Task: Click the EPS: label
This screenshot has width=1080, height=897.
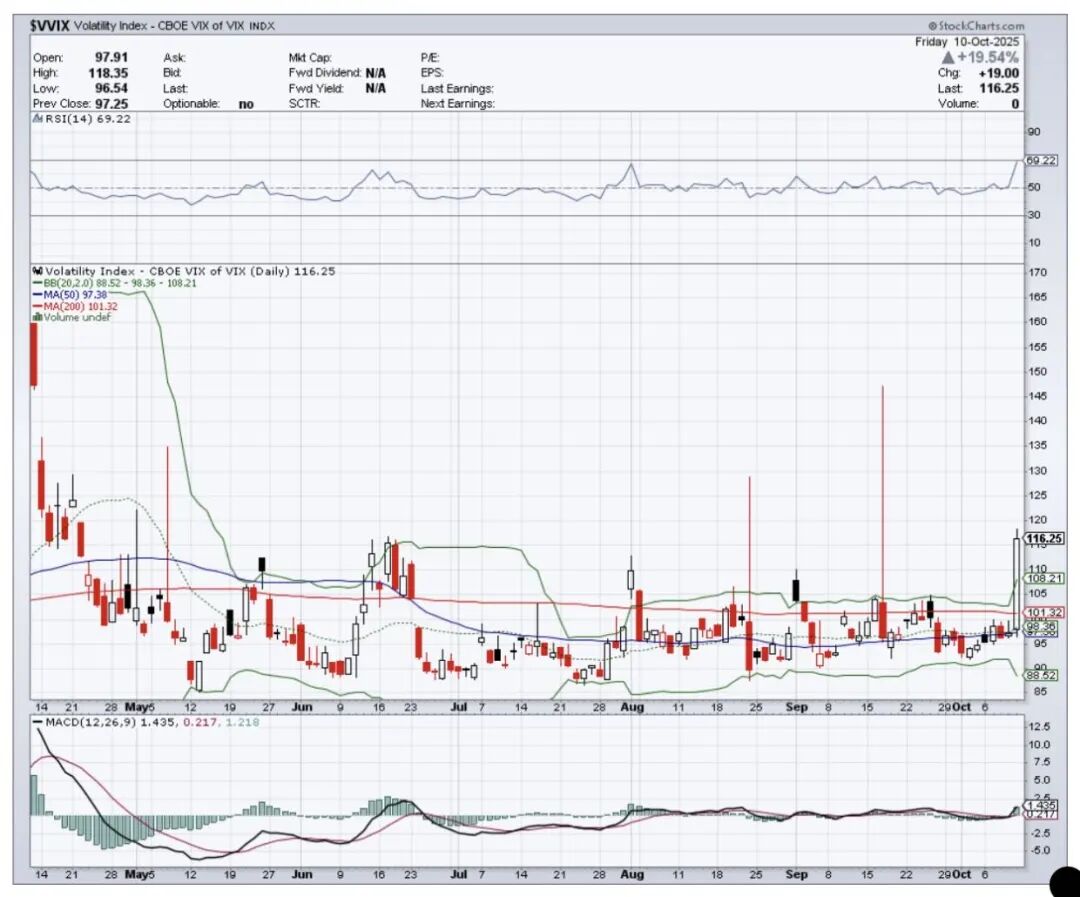Action: click(432, 73)
